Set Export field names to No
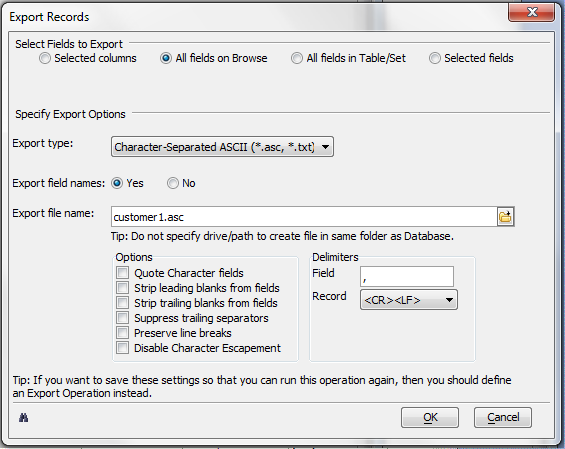 coord(173,183)
